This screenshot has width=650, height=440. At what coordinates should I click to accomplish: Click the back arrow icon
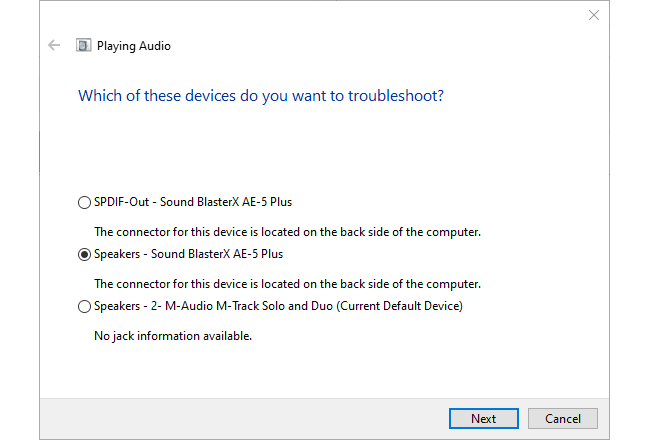pyautogui.click(x=54, y=45)
